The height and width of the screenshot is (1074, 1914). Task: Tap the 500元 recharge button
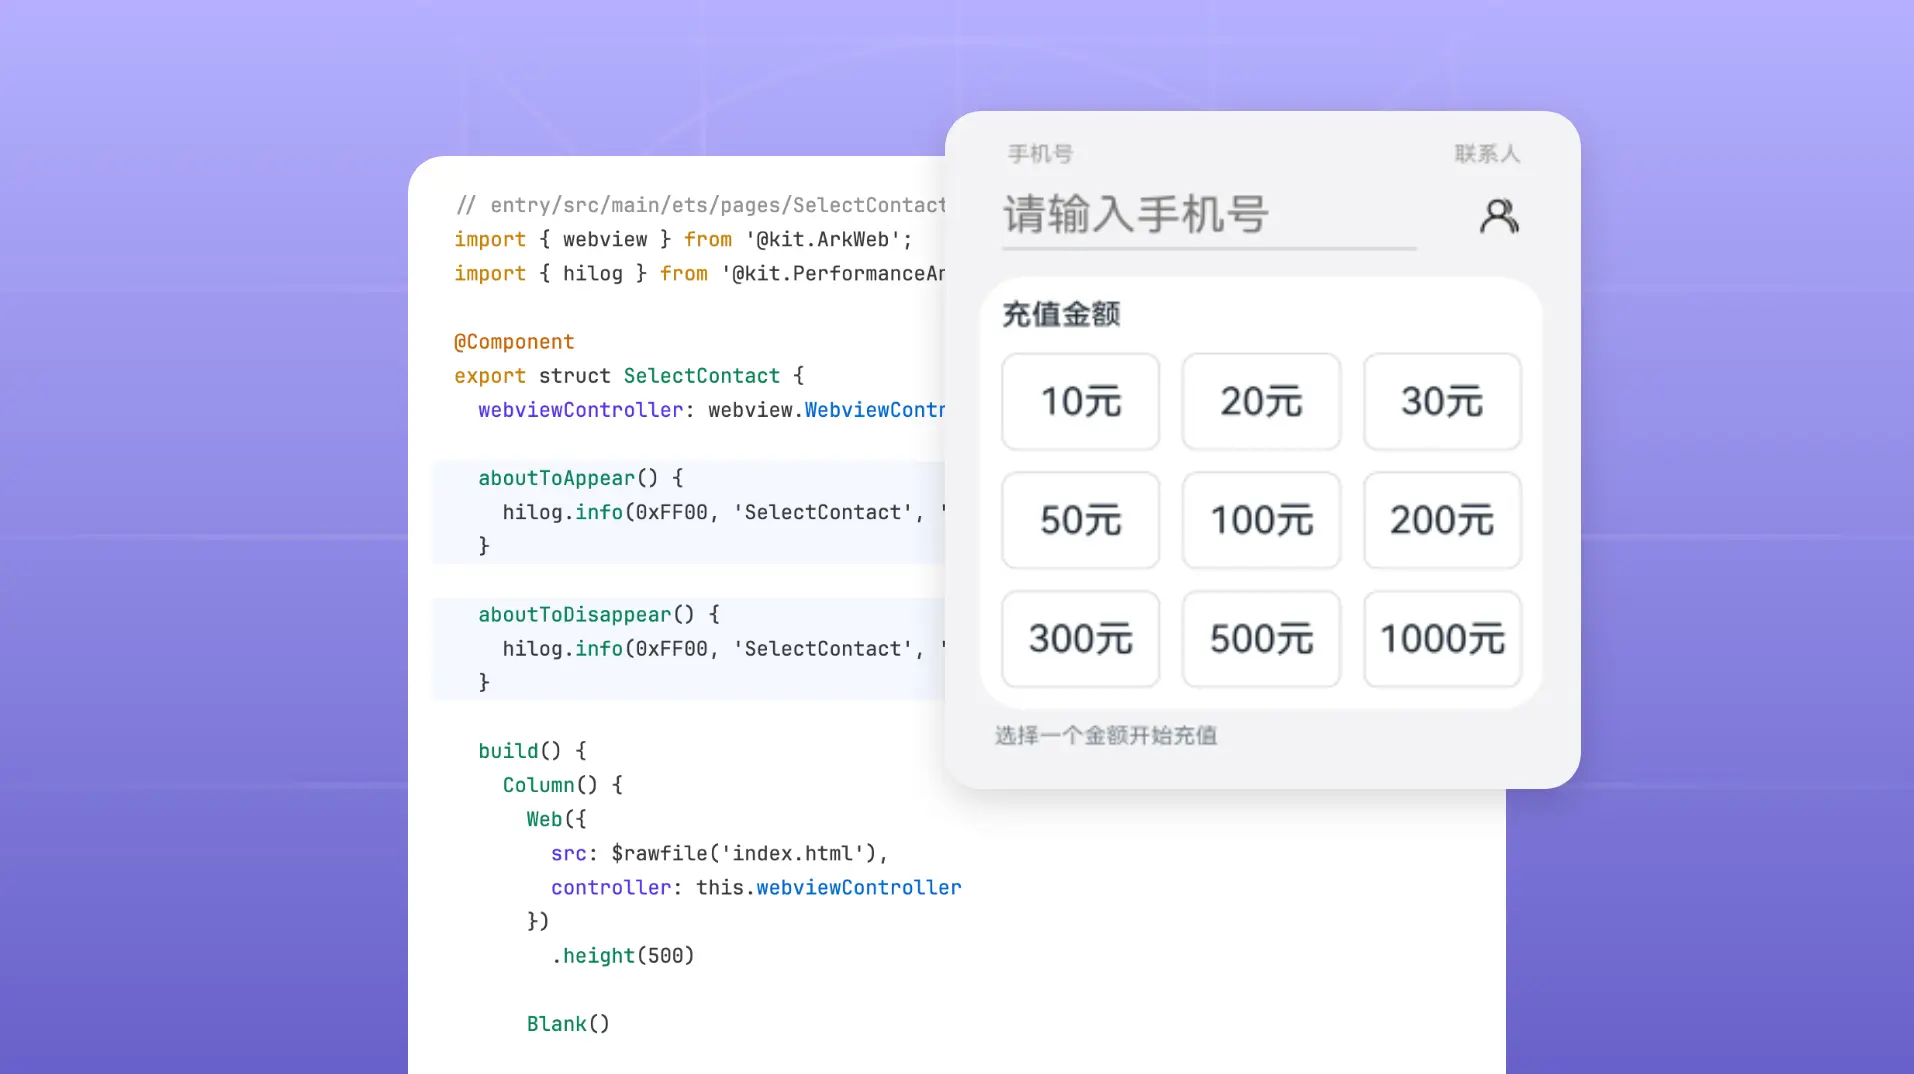point(1261,639)
